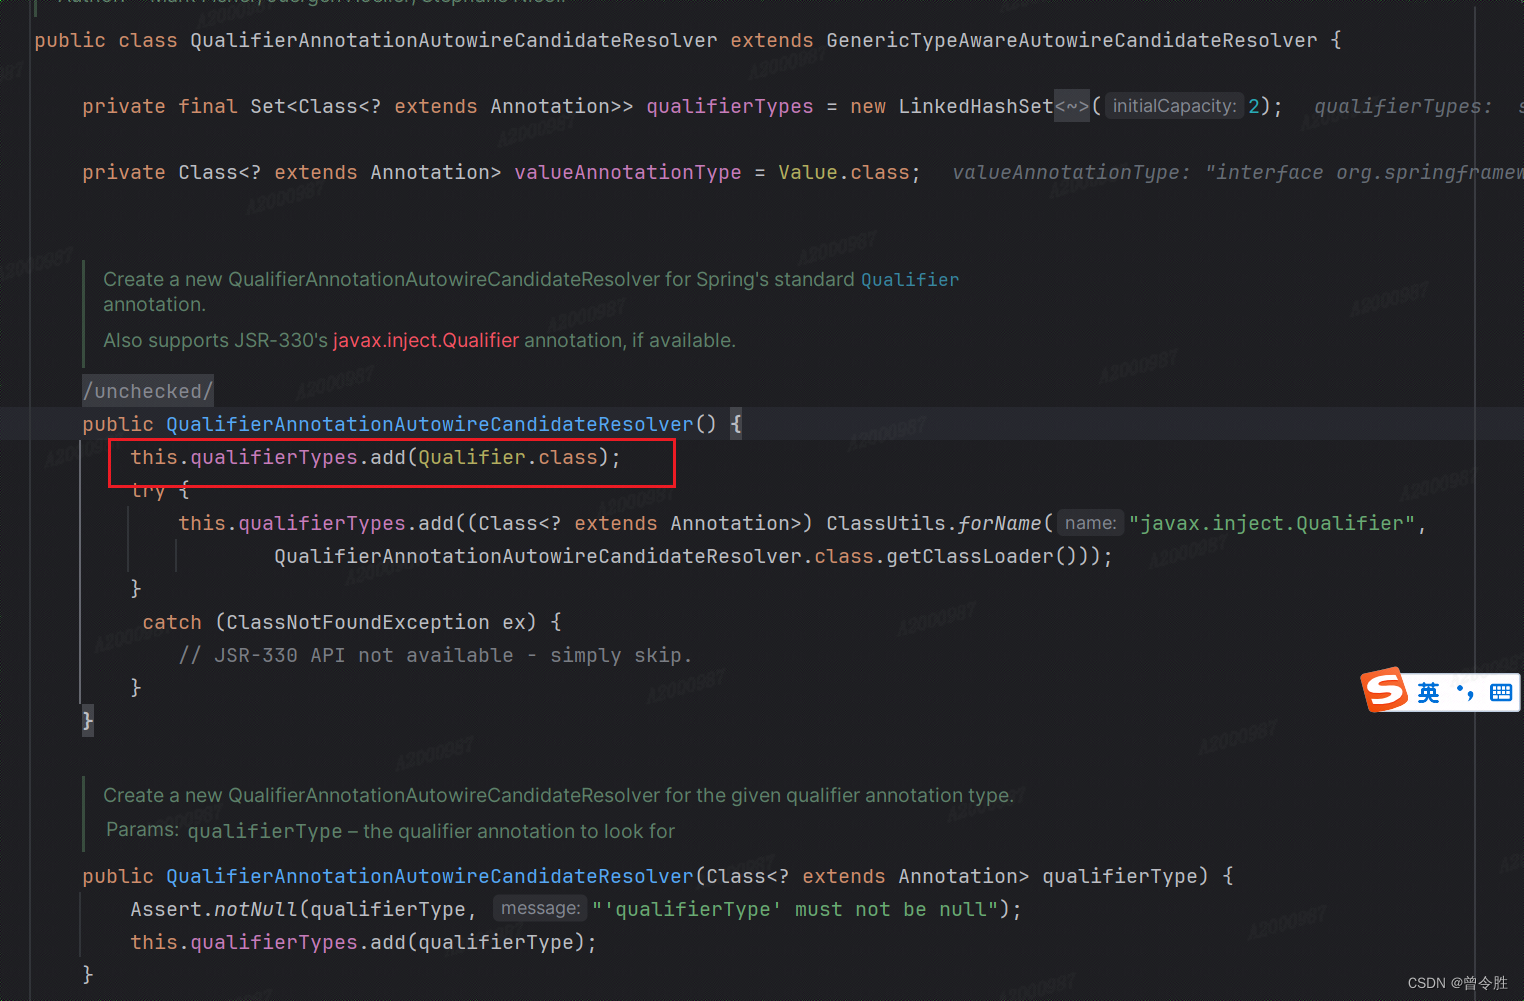
Task: Click the Sogou input method S logo
Action: 1385,690
